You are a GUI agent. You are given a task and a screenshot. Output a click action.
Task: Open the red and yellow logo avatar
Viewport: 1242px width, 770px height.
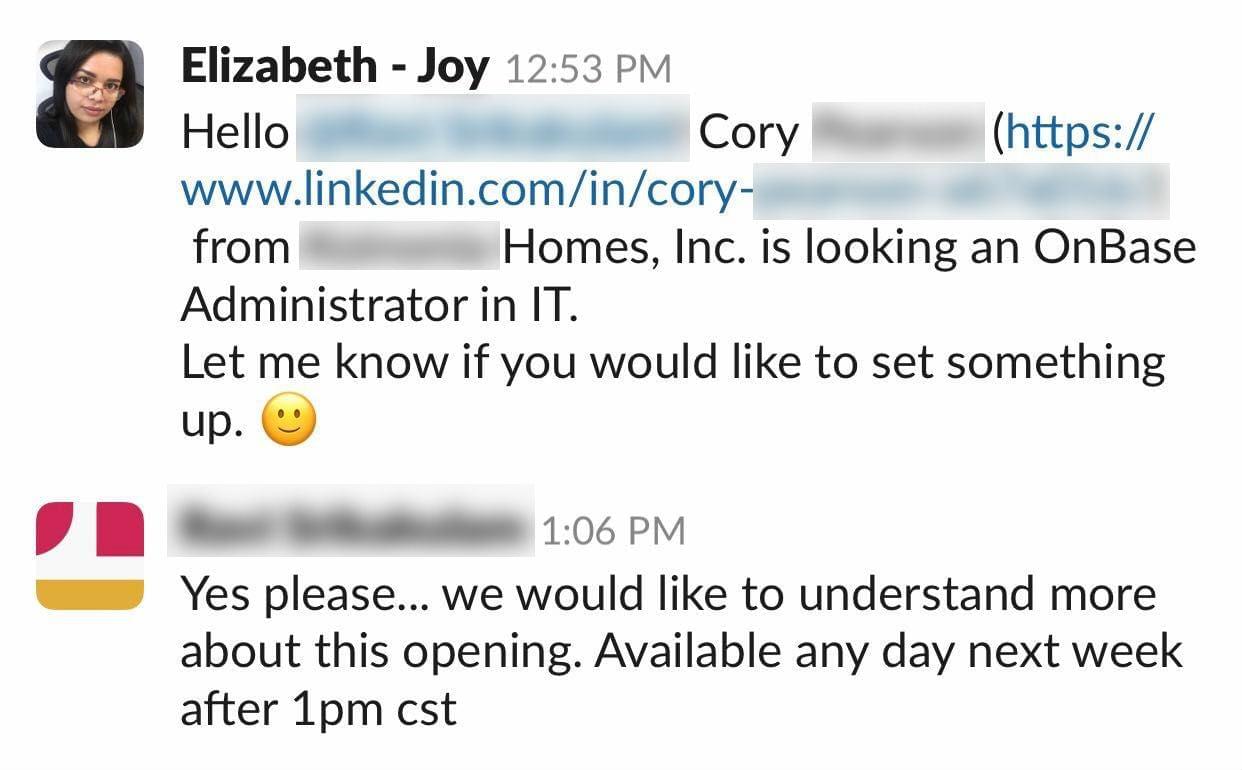click(90, 555)
